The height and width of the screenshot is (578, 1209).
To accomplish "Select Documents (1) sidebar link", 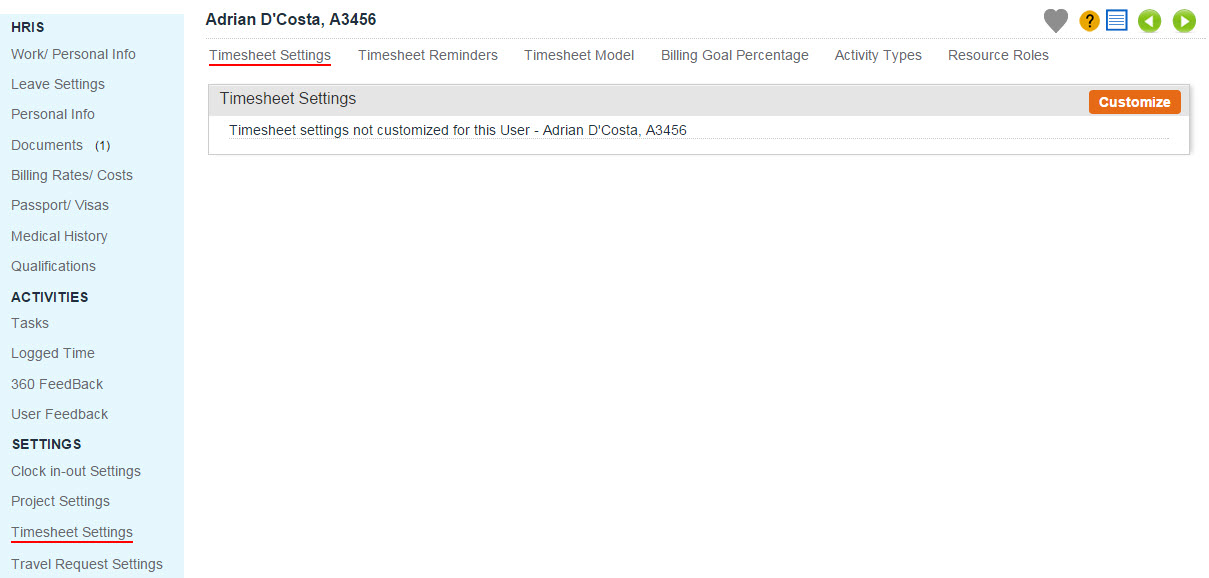I will tap(60, 145).
